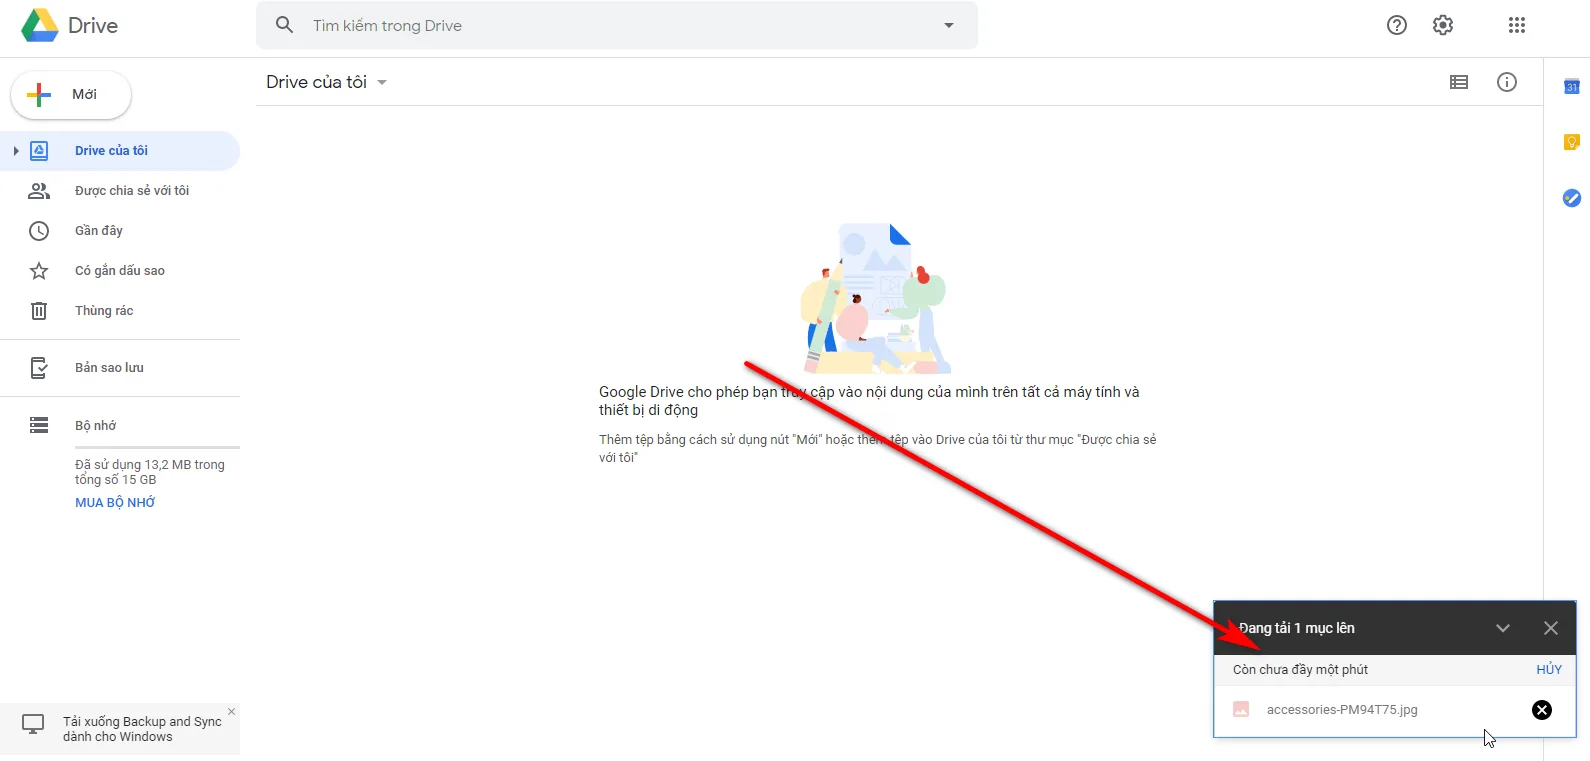This screenshot has height=761, width=1590.
Task: Close the upload progress panel
Action: click(1551, 628)
